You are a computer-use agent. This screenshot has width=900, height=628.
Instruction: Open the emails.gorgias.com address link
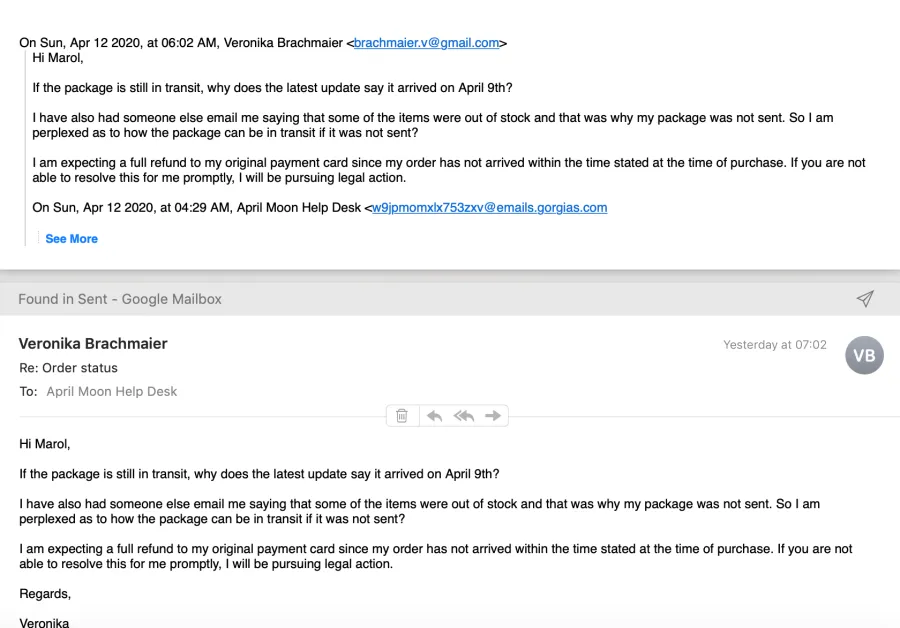click(490, 208)
